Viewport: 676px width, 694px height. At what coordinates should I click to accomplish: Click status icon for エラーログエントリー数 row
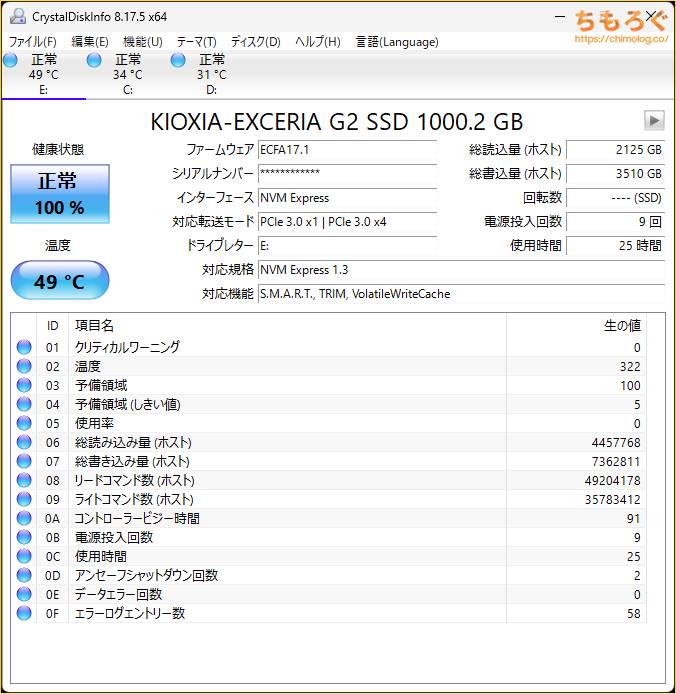click(x=24, y=613)
